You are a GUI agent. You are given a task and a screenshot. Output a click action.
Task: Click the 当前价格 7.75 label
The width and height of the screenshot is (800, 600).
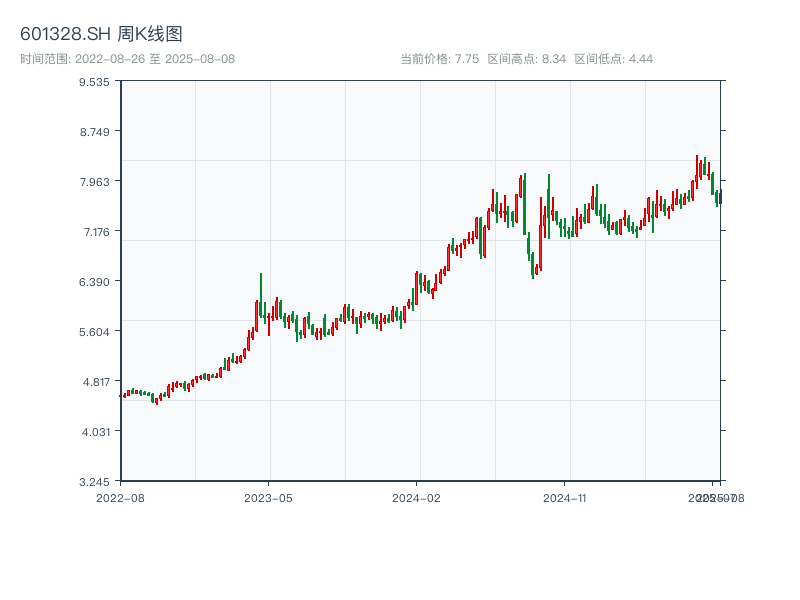pyautogui.click(x=440, y=59)
